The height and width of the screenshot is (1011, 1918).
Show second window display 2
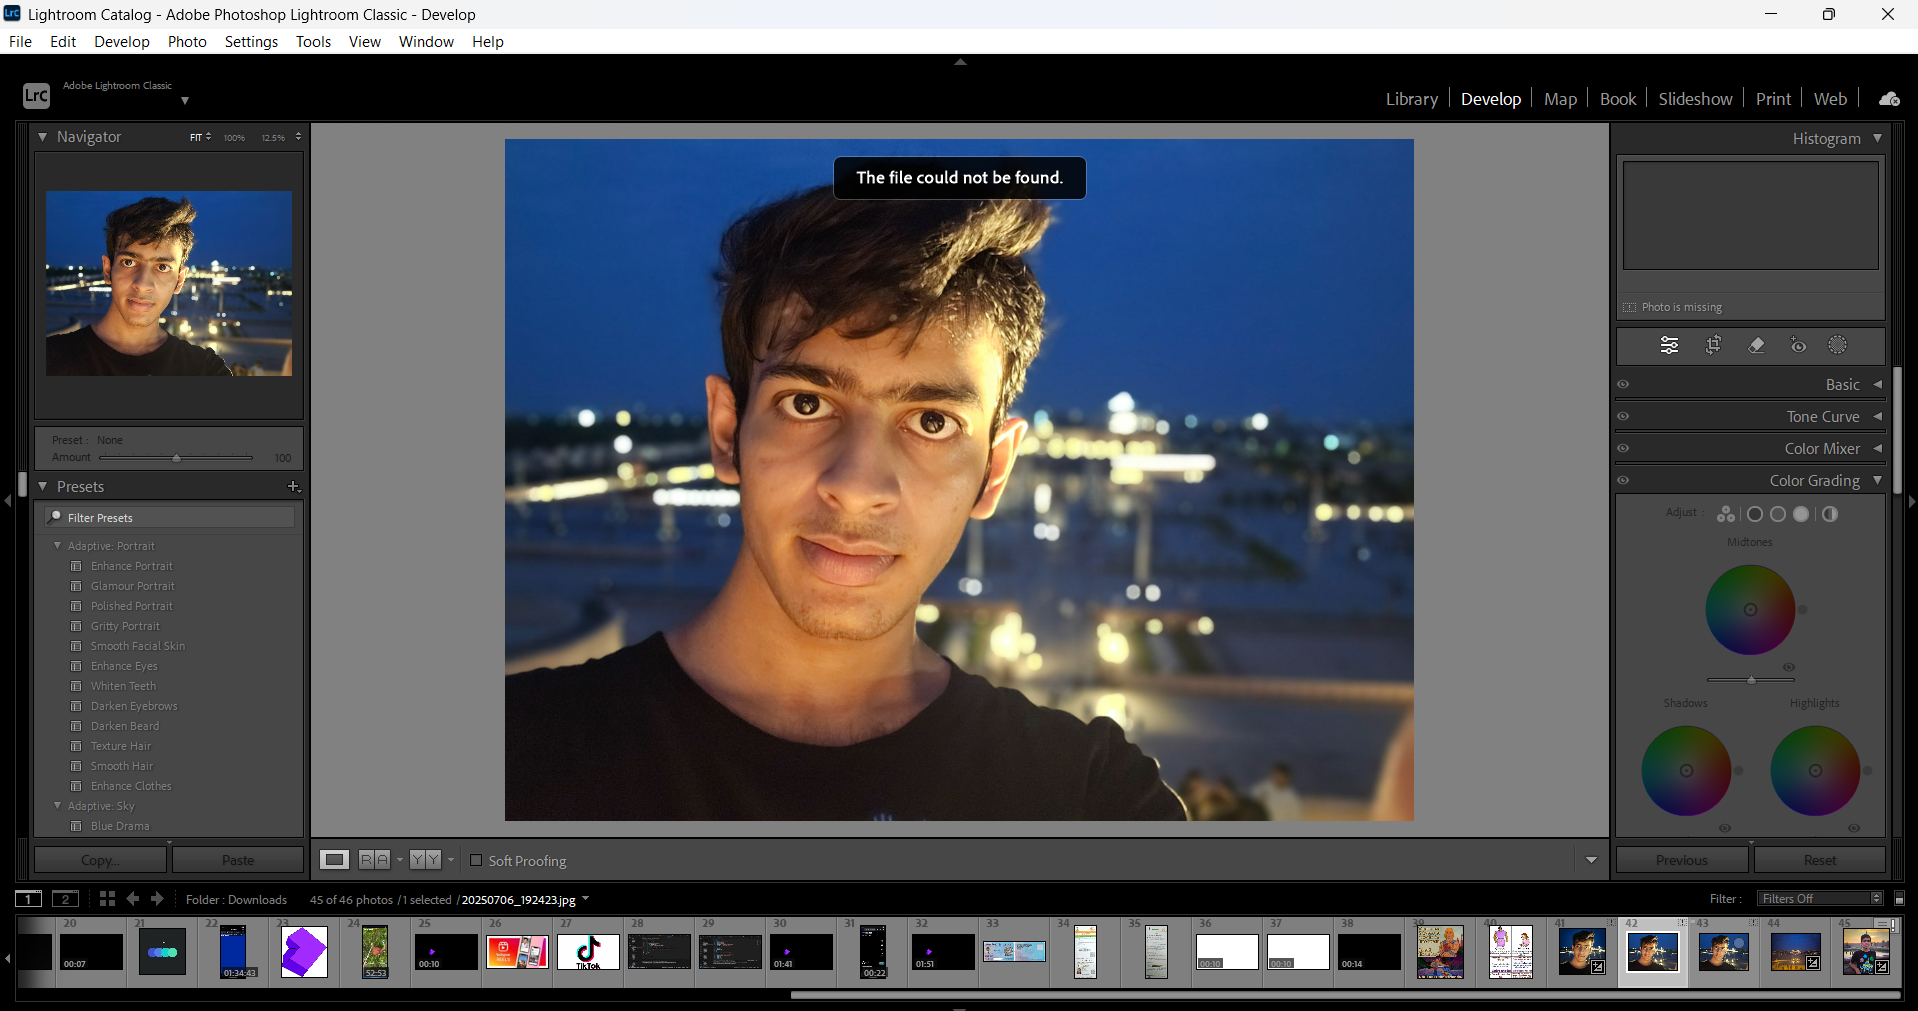point(65,899)
